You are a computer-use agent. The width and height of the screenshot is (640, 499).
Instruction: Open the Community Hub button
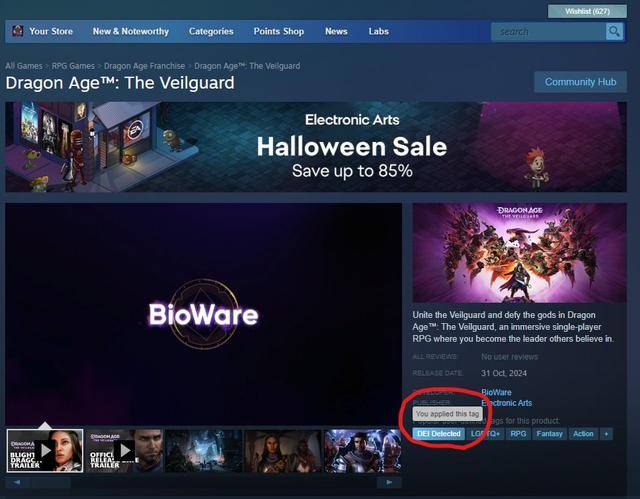580,82
